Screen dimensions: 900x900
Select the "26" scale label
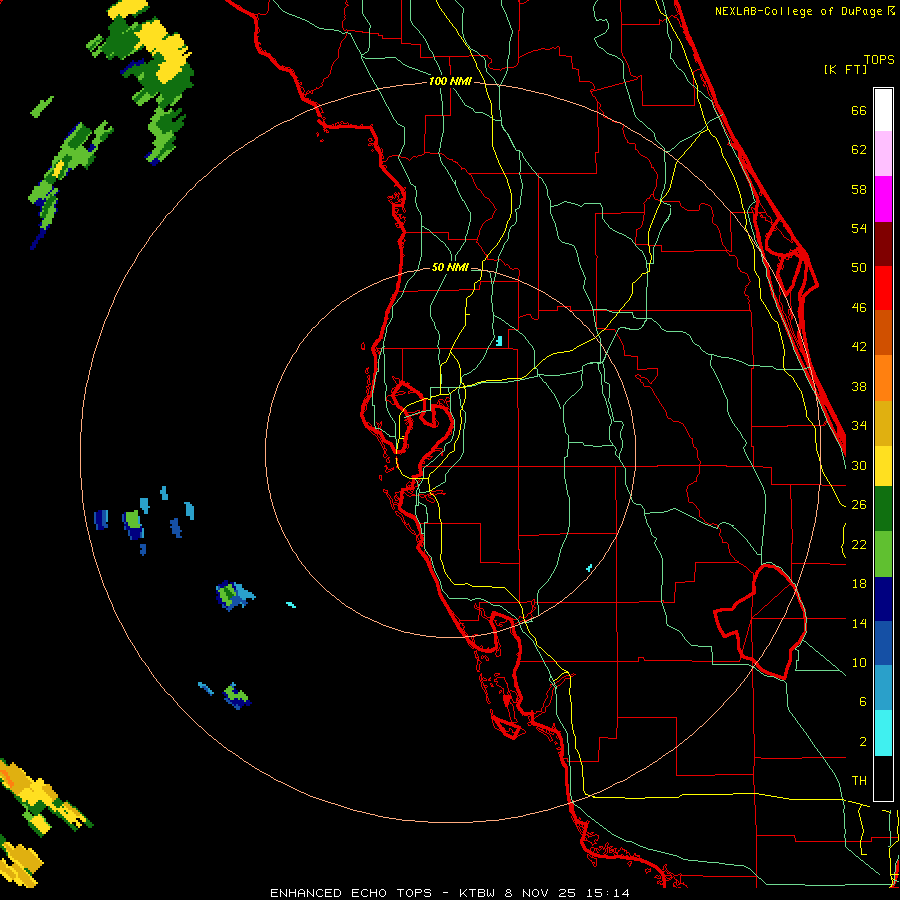(859, 505)
